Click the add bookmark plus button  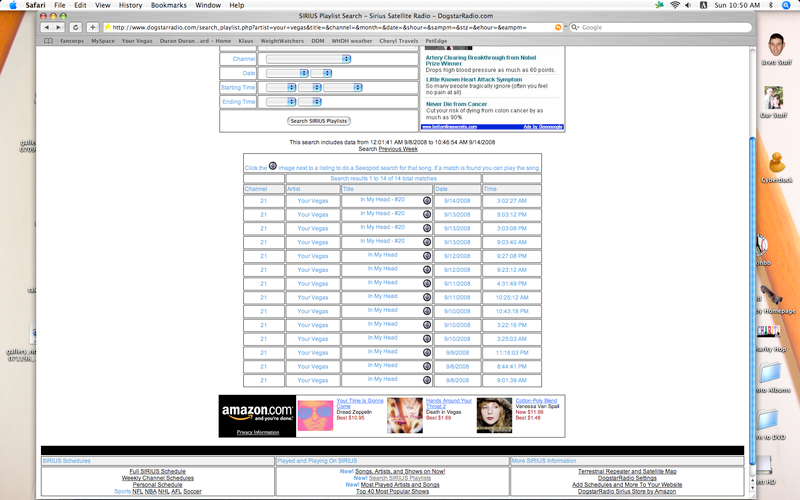pos(91,27)
